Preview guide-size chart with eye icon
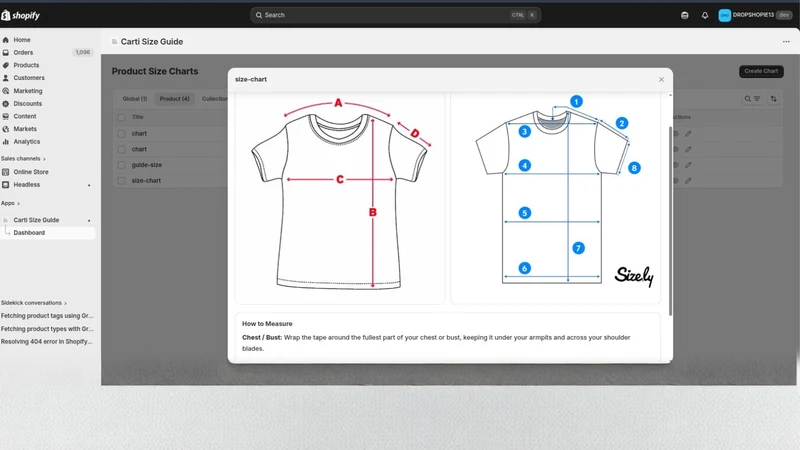 point(676,165)
